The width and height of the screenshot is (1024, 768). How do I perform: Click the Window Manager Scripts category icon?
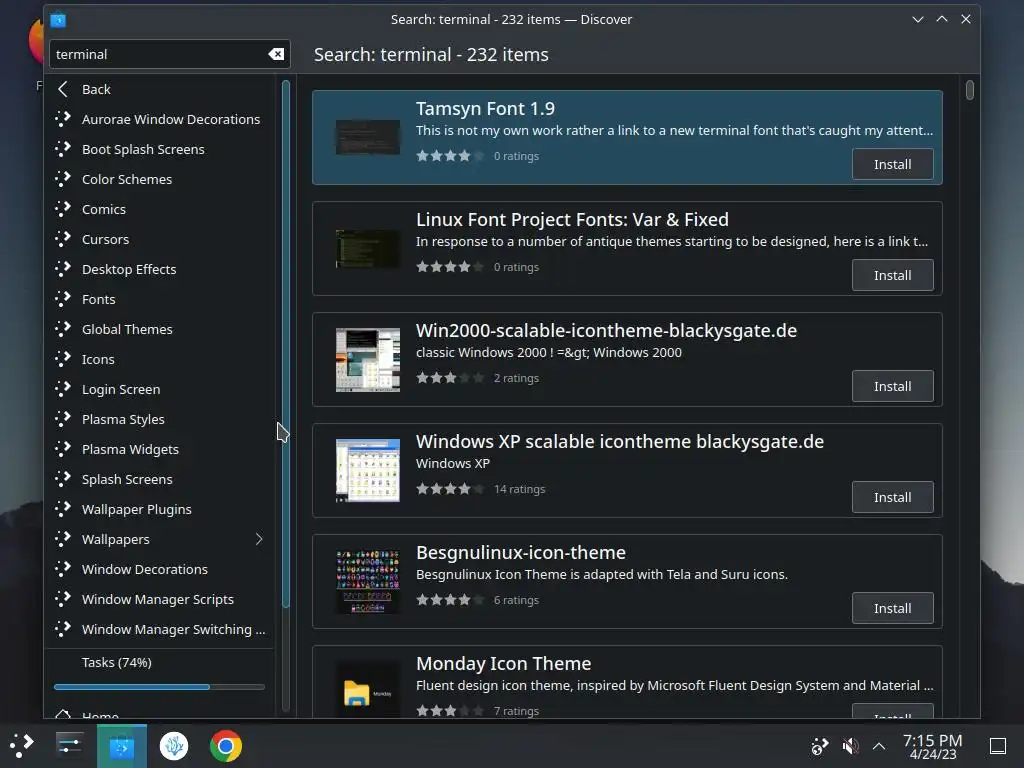coord(63,600)
